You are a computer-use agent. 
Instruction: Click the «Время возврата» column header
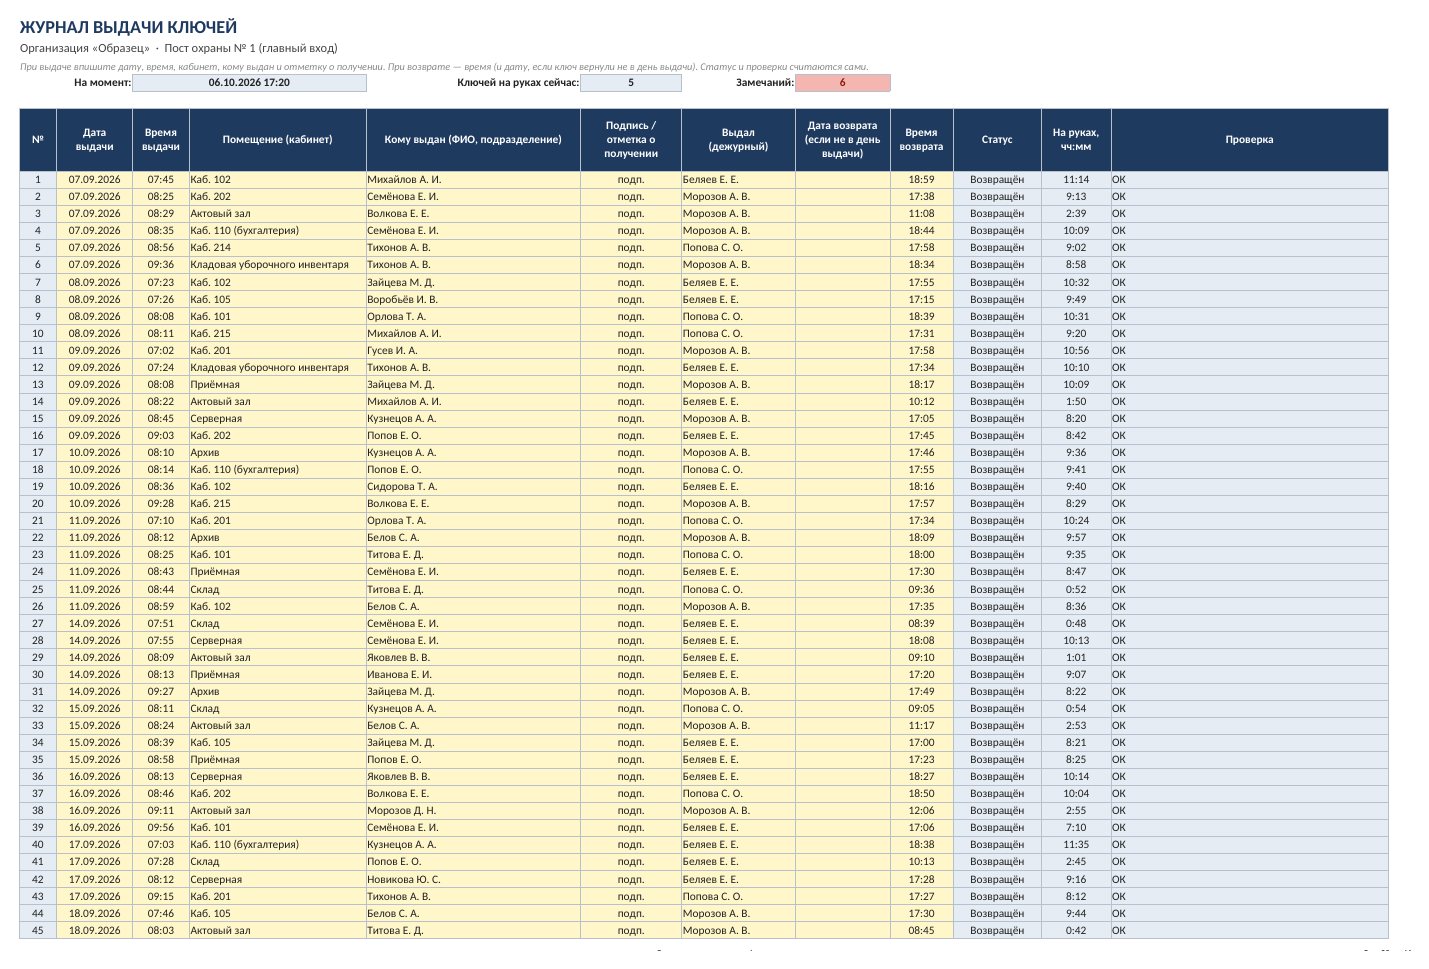(921, 140)
